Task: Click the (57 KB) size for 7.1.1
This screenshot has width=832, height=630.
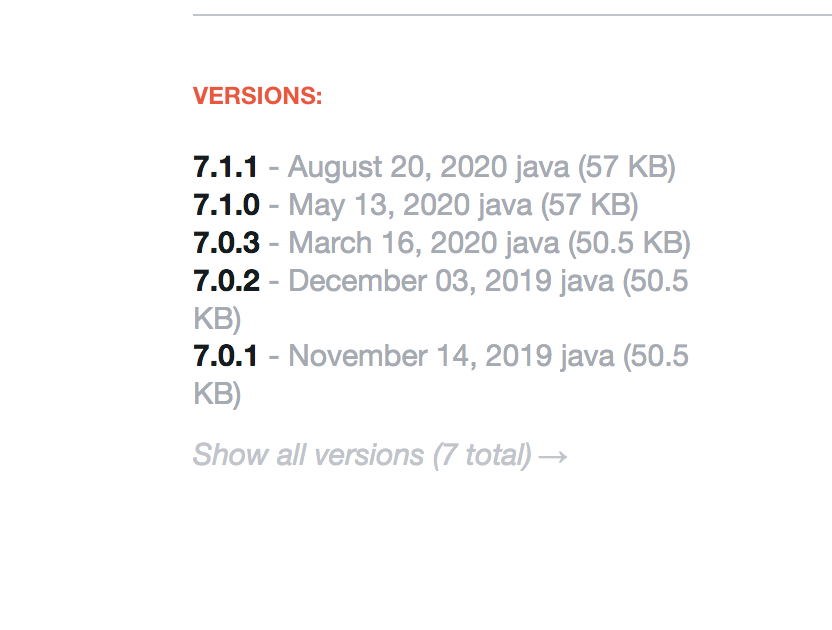Action: pos(627,168)
